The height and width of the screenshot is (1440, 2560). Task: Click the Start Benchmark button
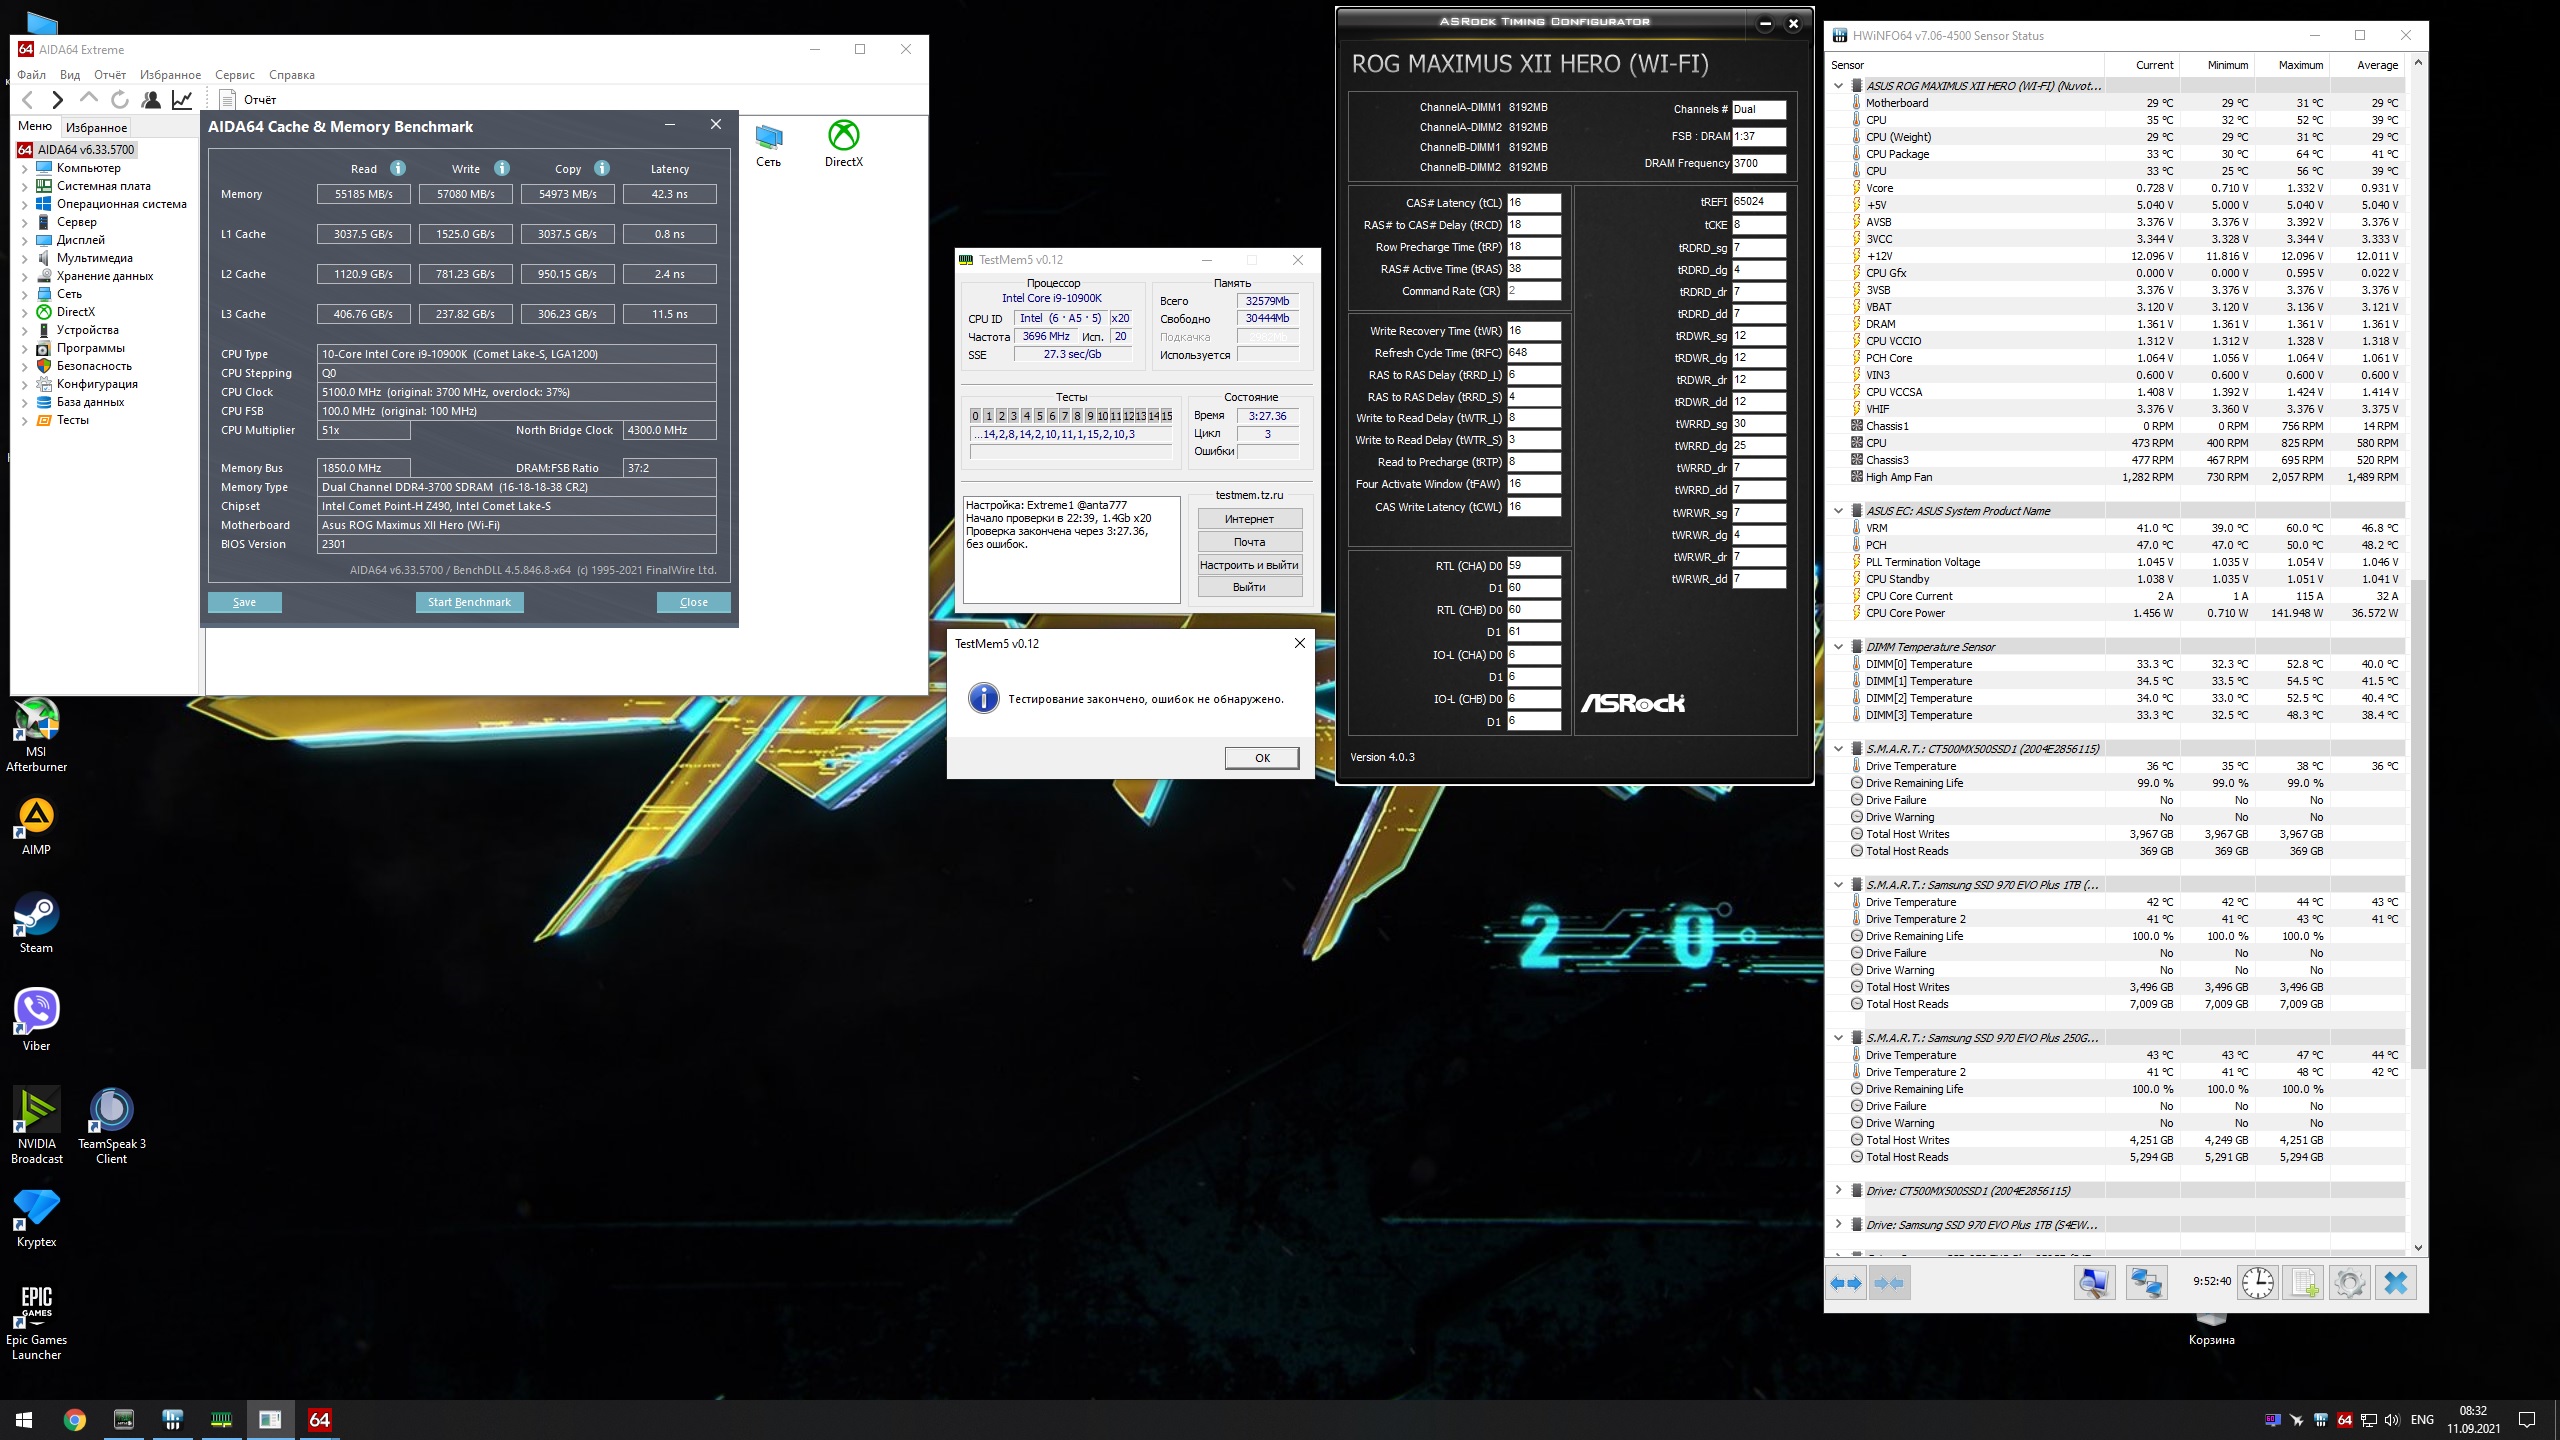[469, 602]
